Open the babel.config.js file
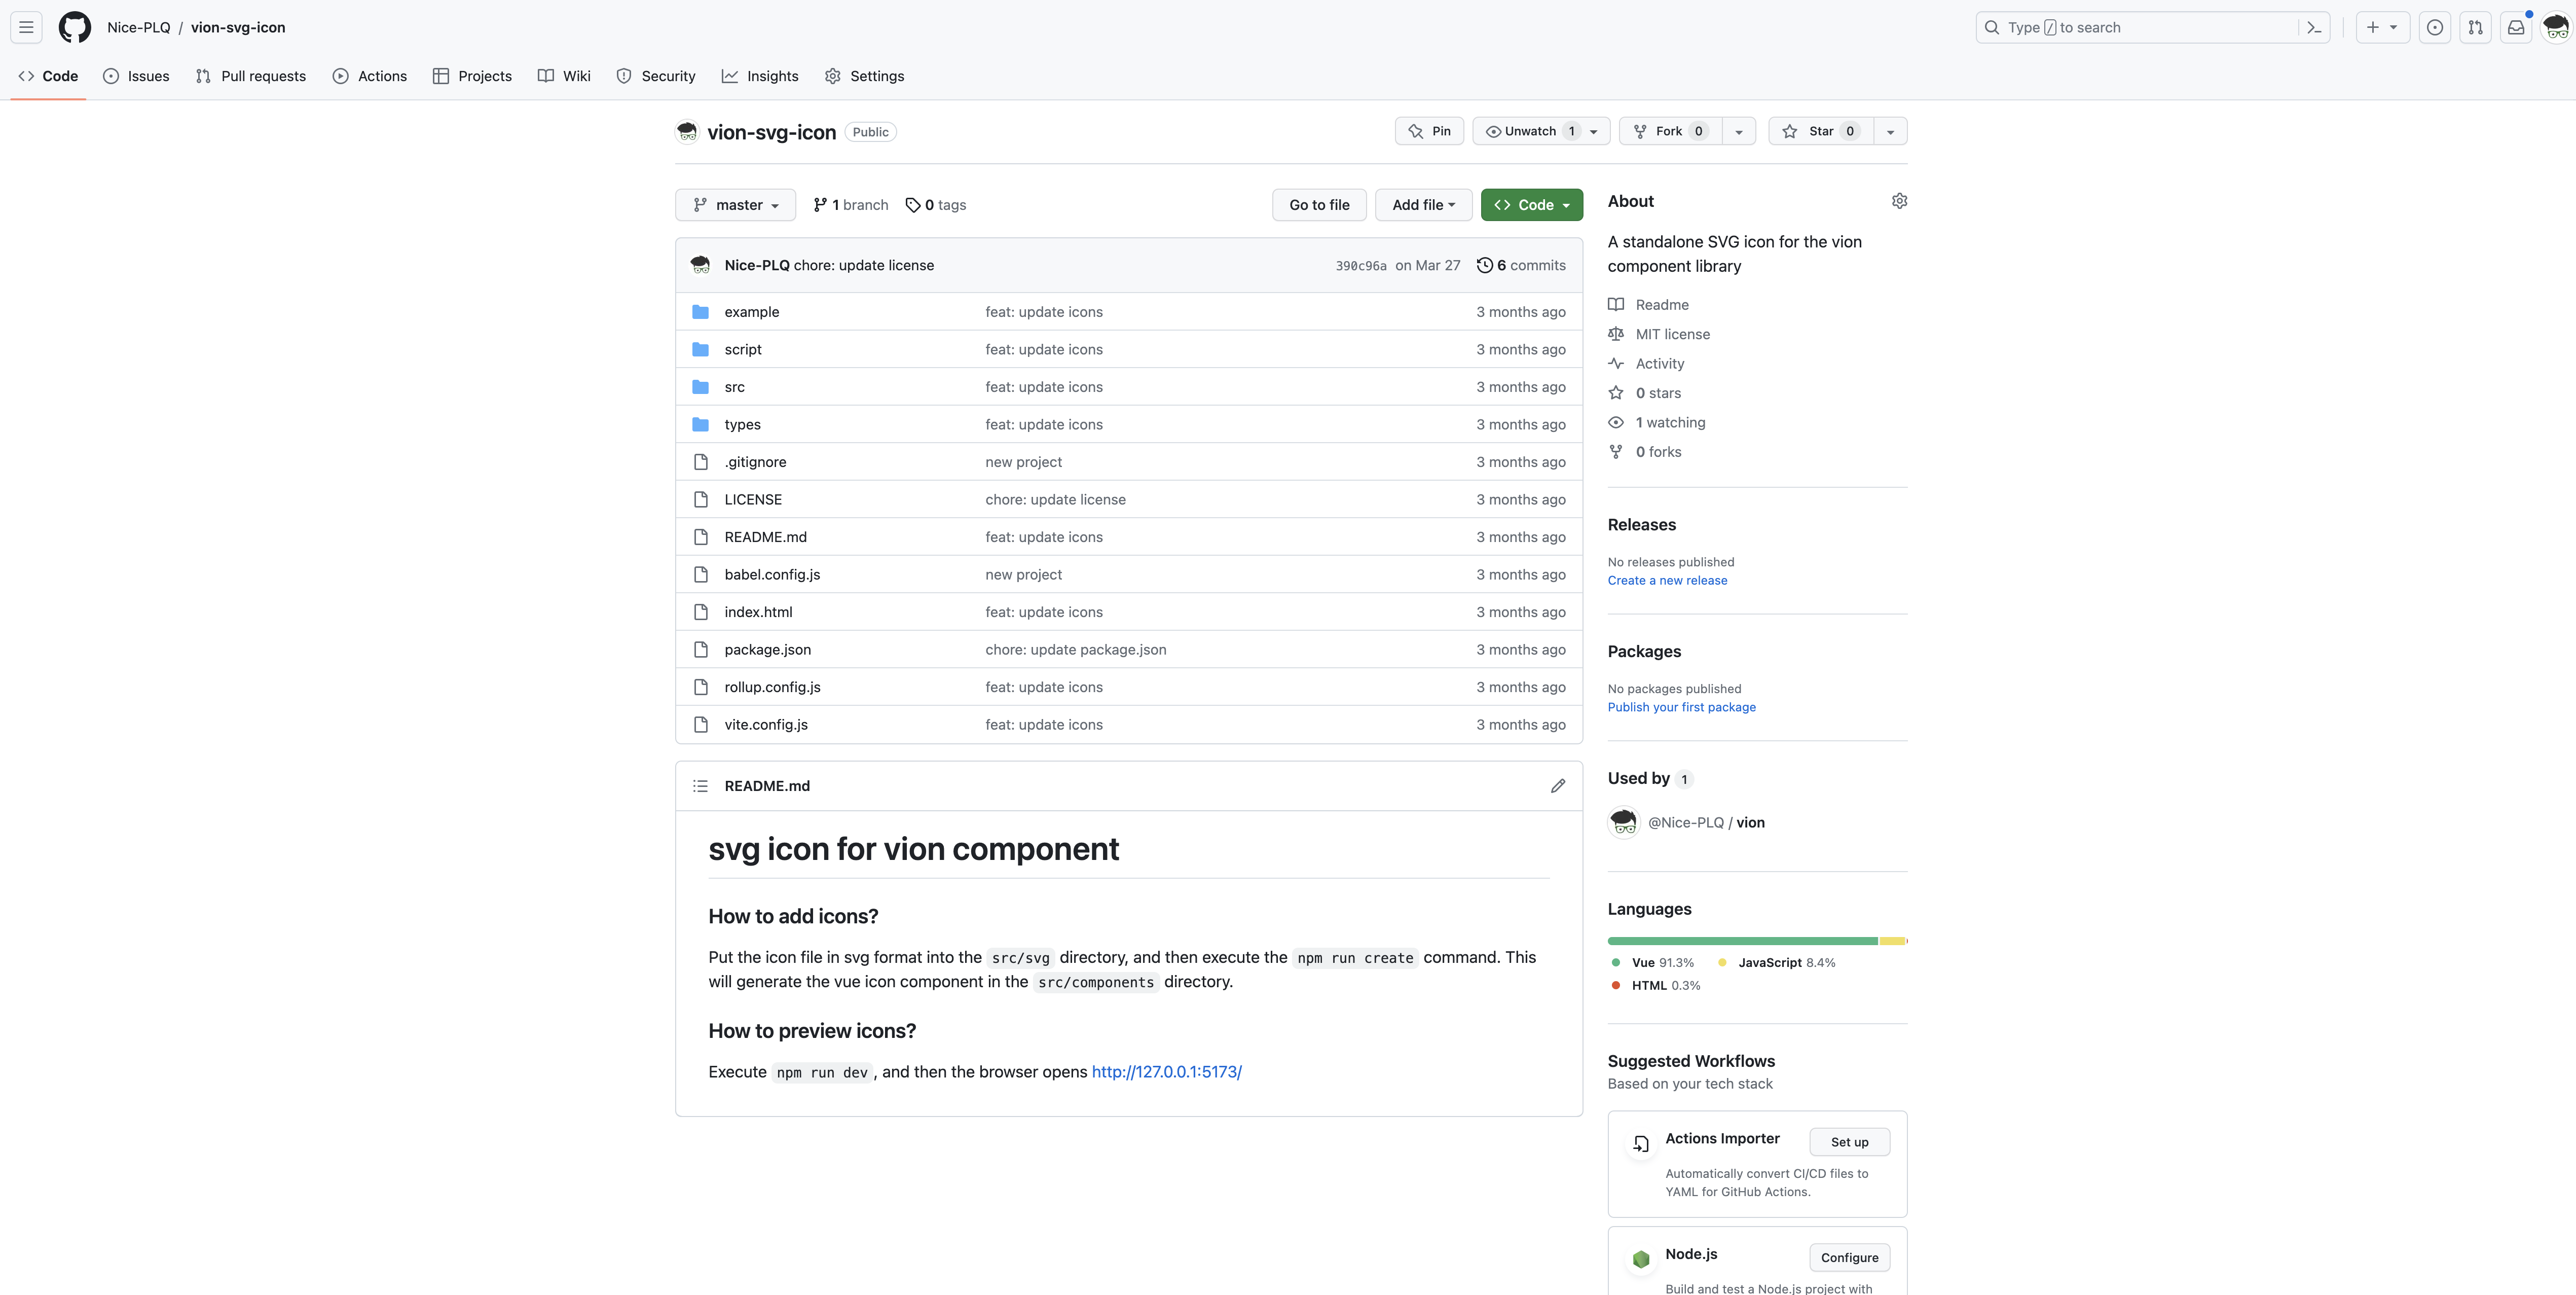The width and height of the screenshot is (2576, 1295). coord(772,575)
